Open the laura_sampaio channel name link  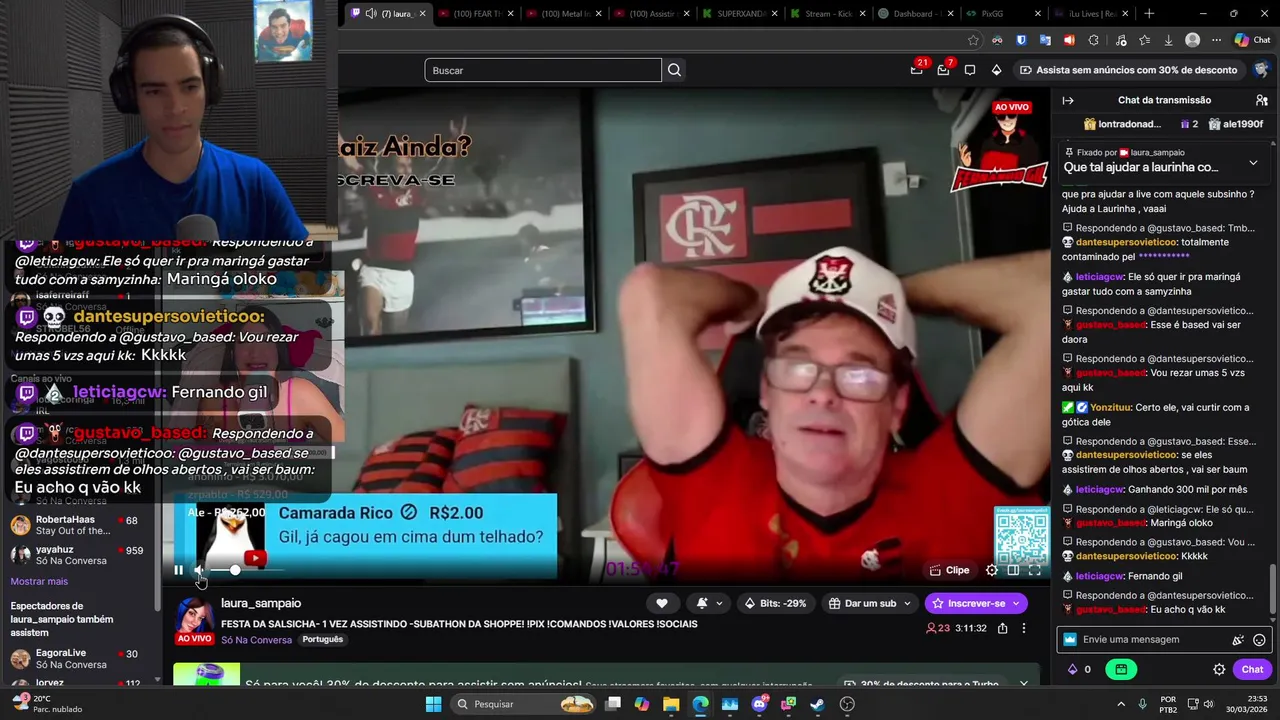[261, 603]
